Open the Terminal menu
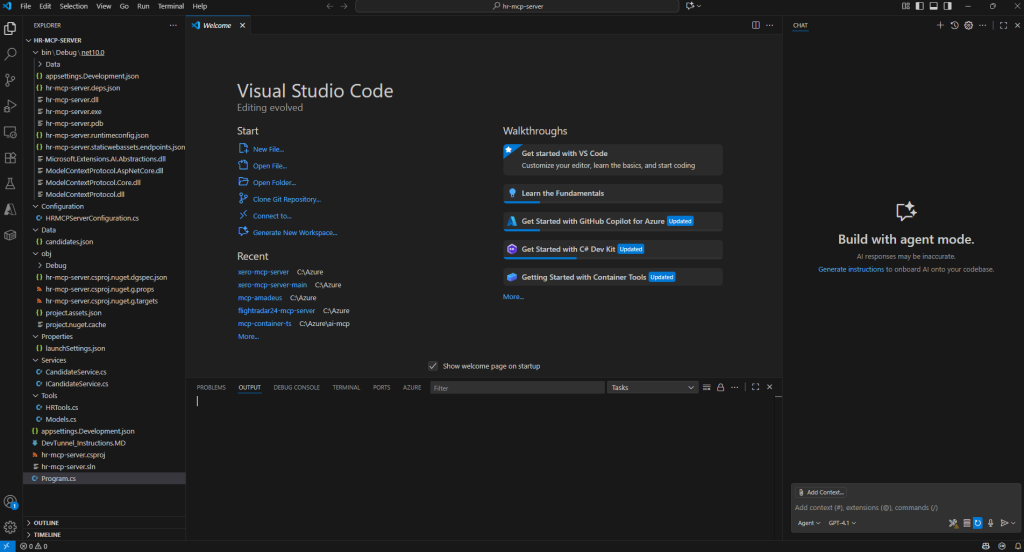Screen dimensions: 1024x552 tap(170, 6)
